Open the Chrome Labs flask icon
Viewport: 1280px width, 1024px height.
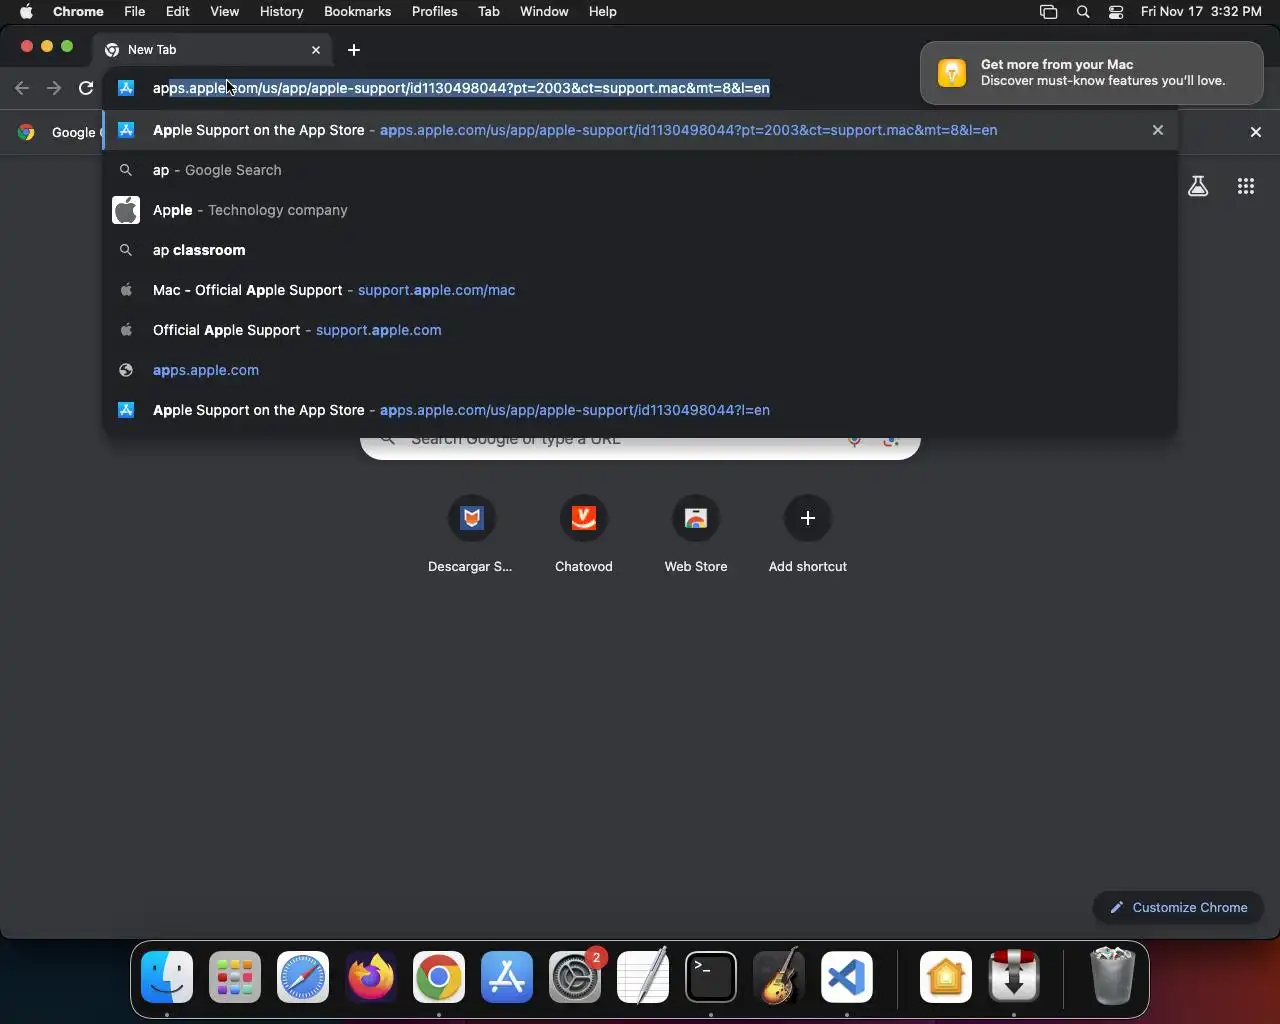[x=1198, y=186]
